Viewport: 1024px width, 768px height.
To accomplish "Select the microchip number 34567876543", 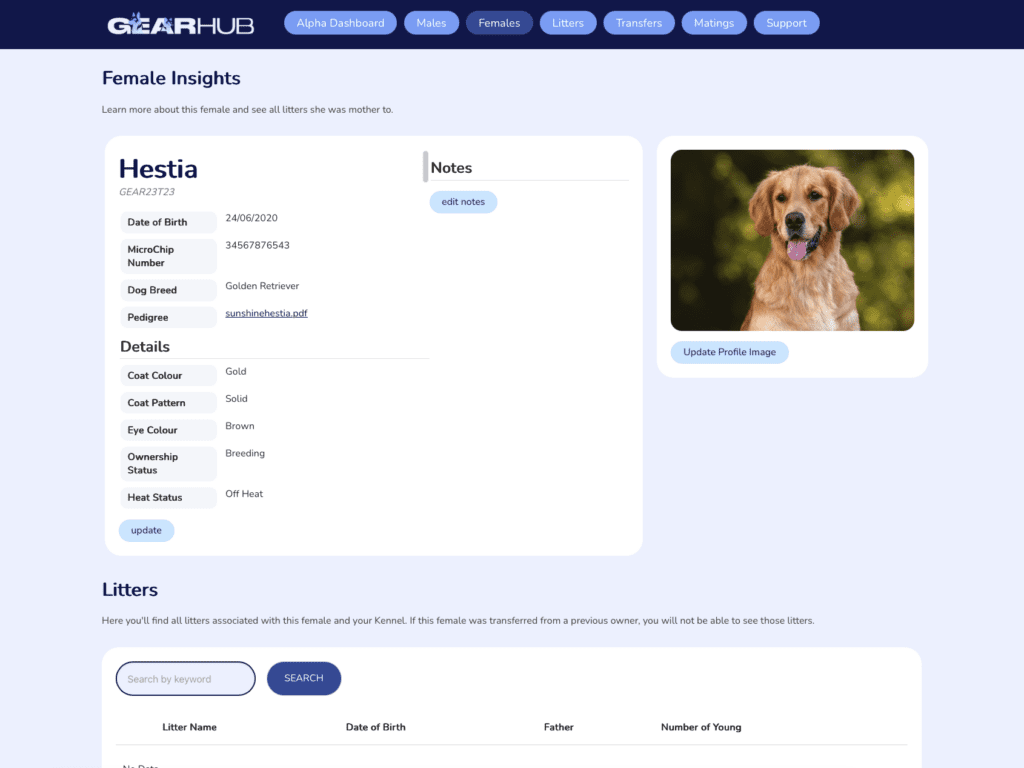I will 257,246.
